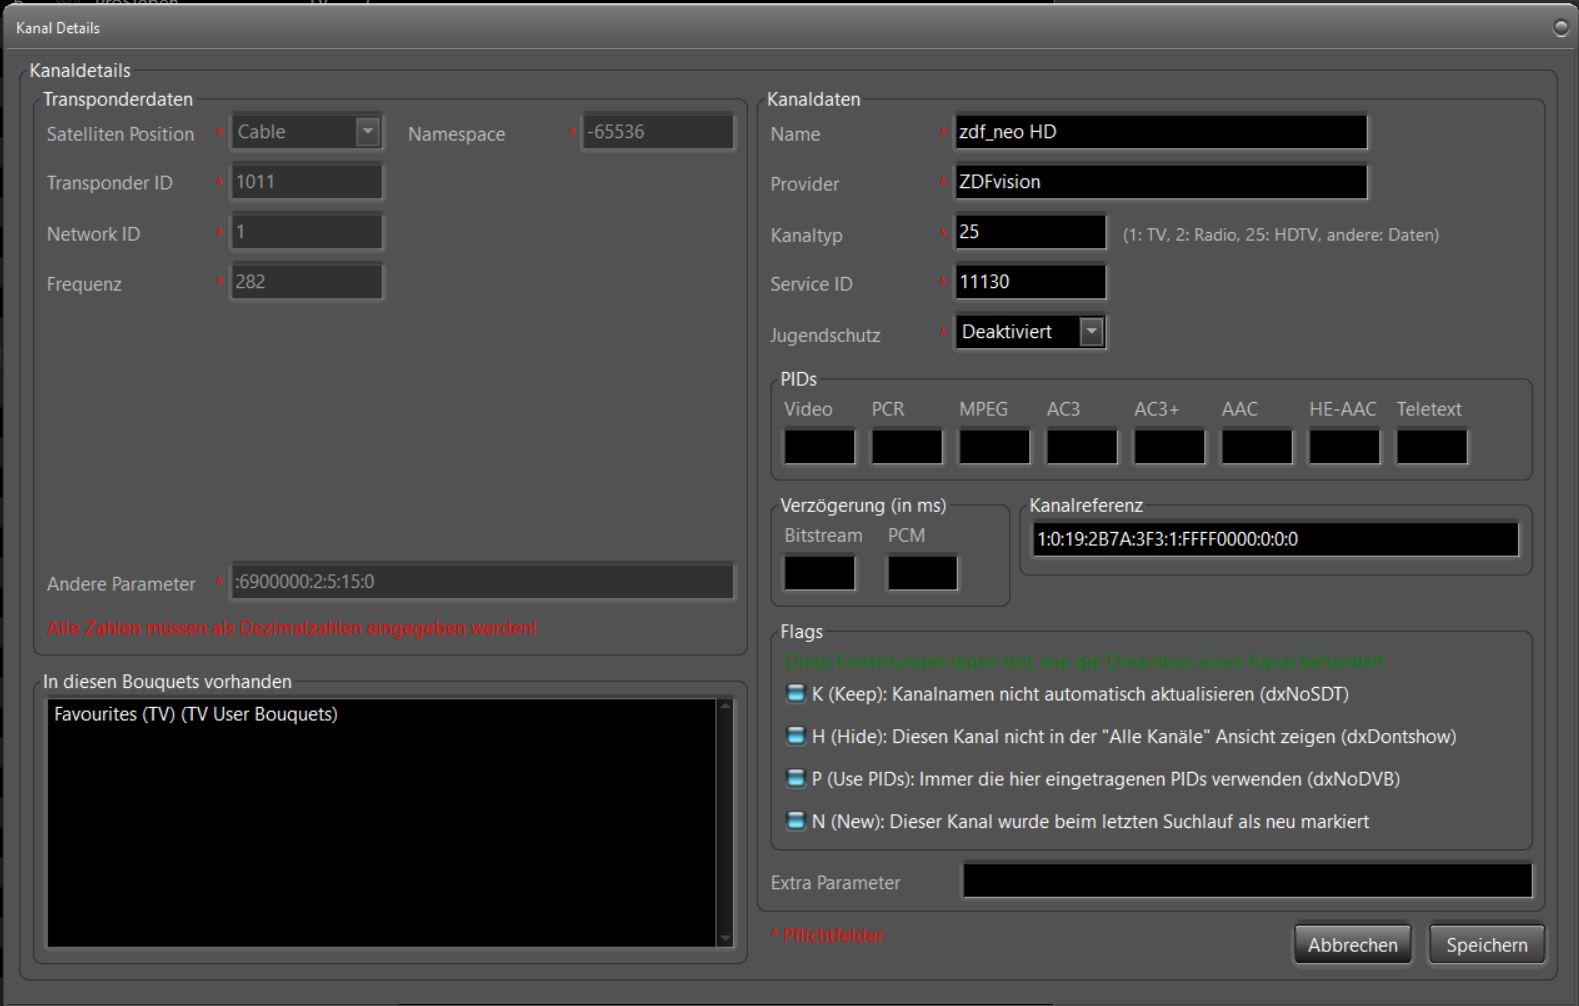
Task: Click the Provider text field
Action: (x=1160, y=182)
